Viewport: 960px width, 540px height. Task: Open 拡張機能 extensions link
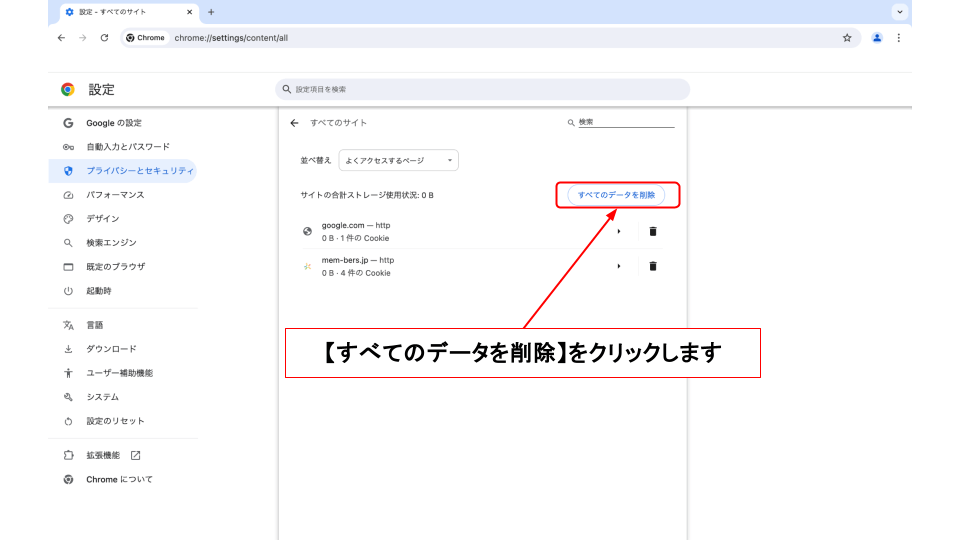tap(103, 455)
